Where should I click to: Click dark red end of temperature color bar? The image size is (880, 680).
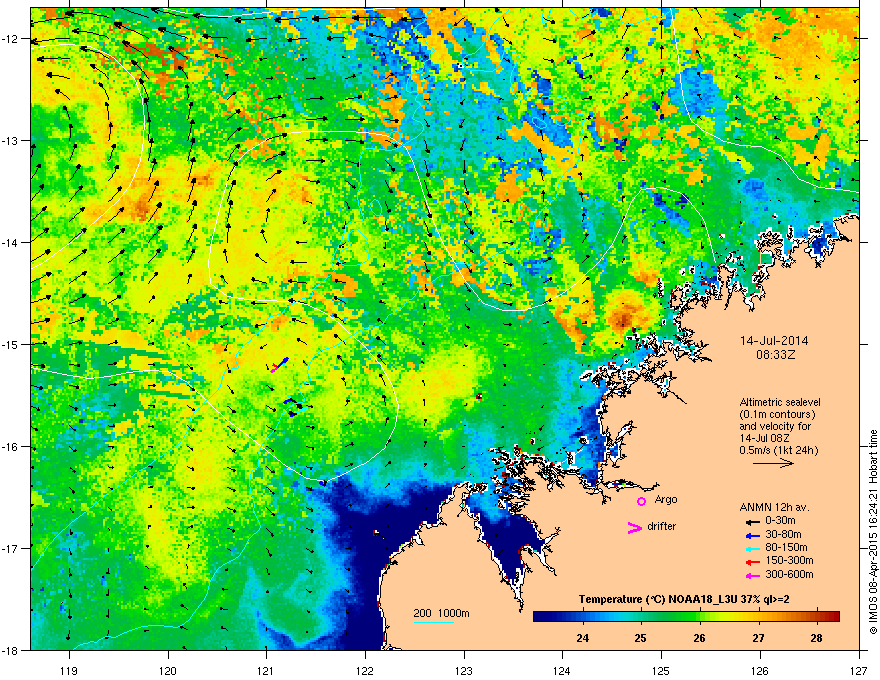(x=833, y=616)
